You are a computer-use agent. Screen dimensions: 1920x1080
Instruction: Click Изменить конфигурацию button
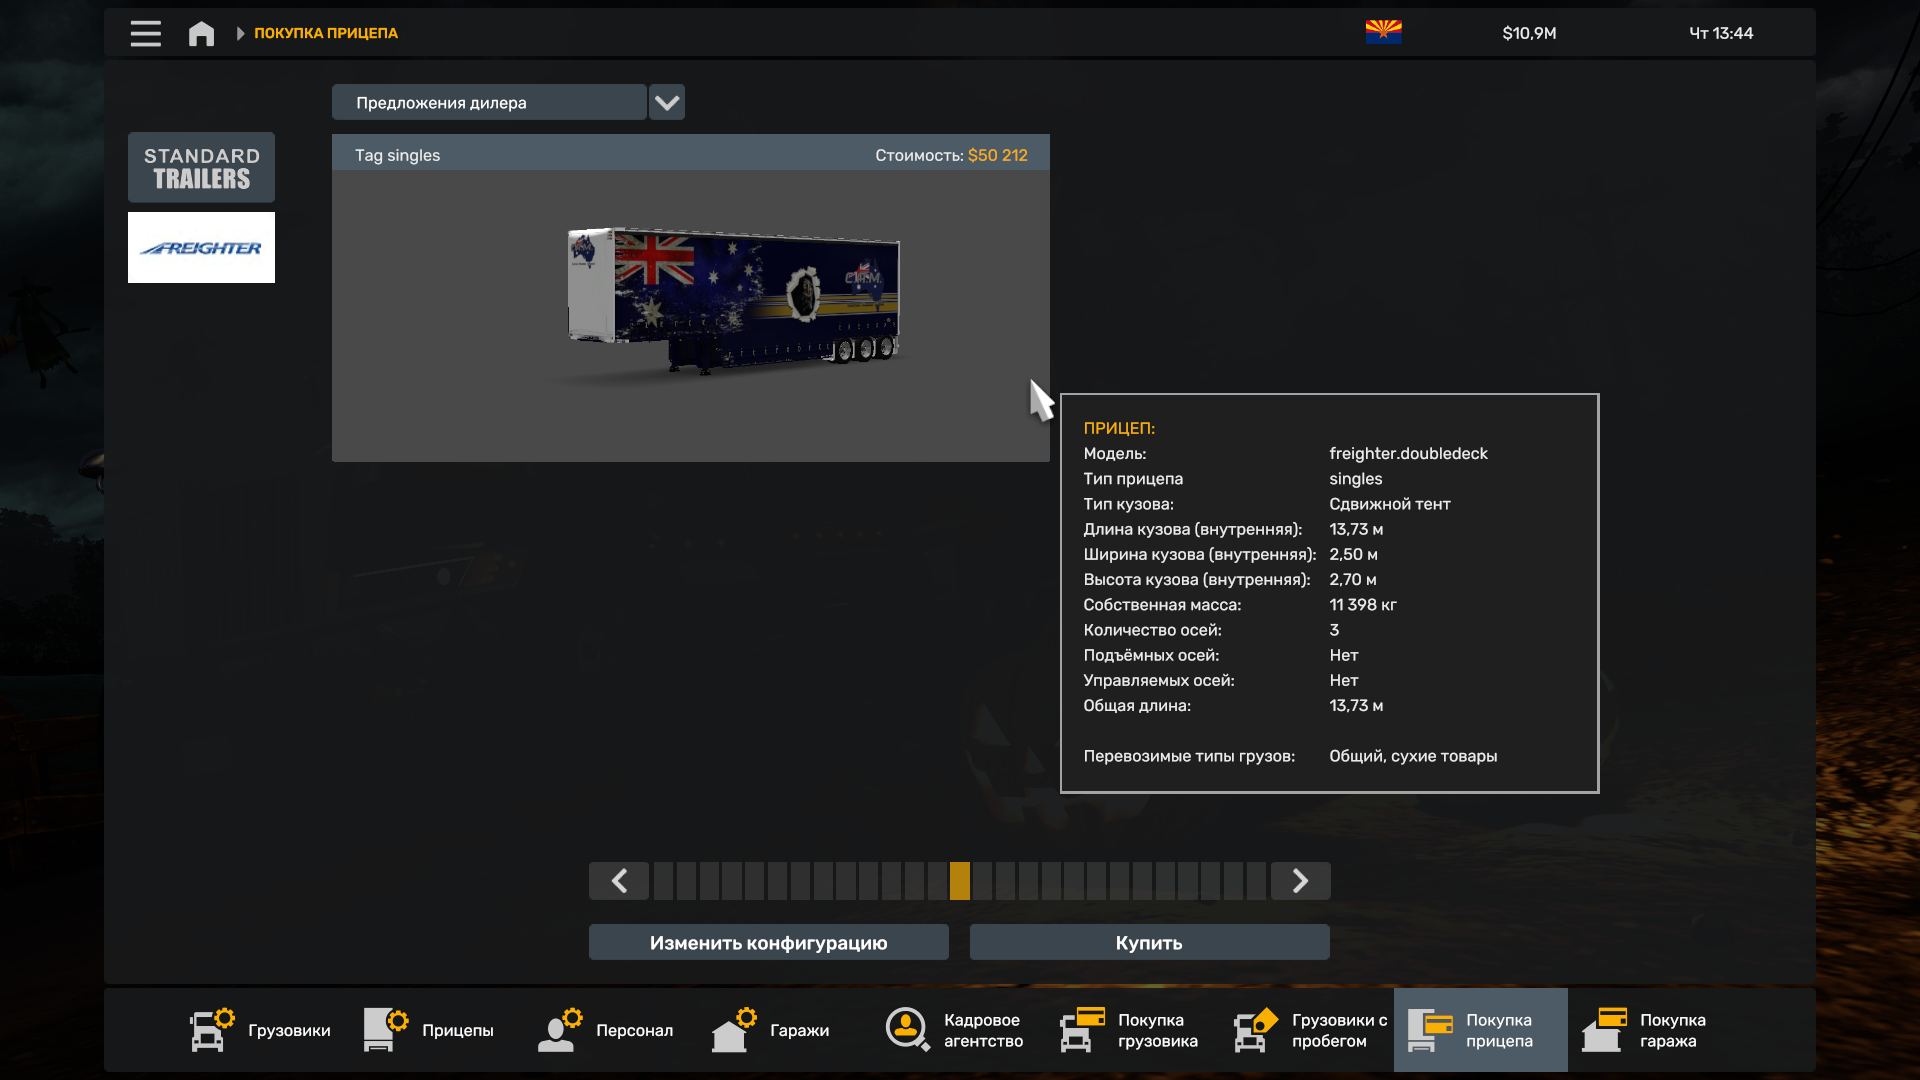768,943
